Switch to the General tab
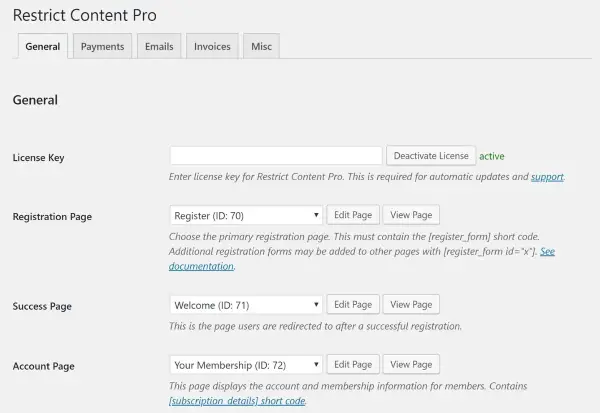600x413 pixels. pyautogui.click(x=42, y=46)
